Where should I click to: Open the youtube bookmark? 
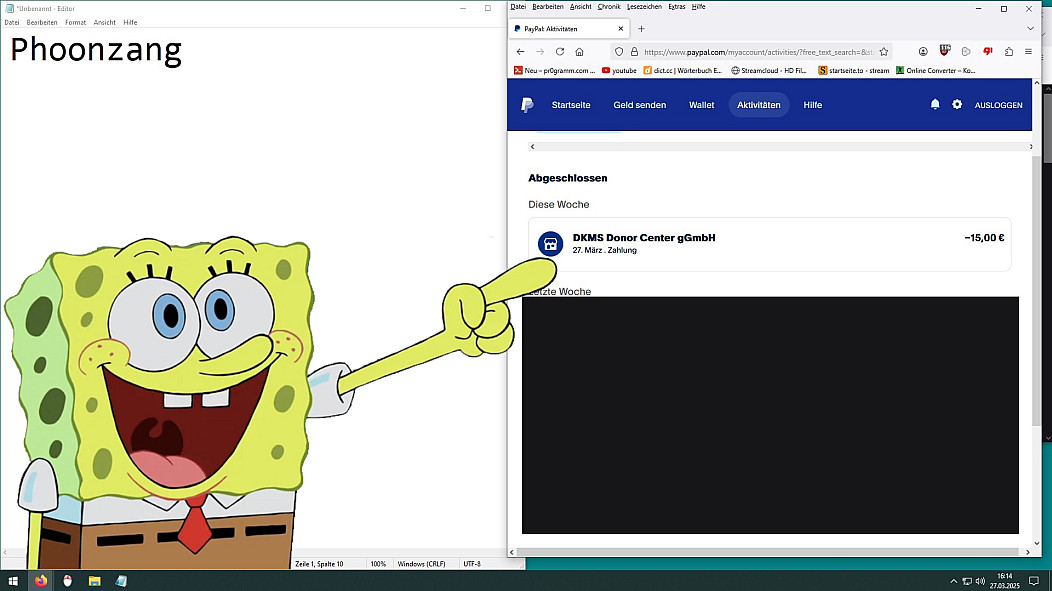[x=619, y=71]
